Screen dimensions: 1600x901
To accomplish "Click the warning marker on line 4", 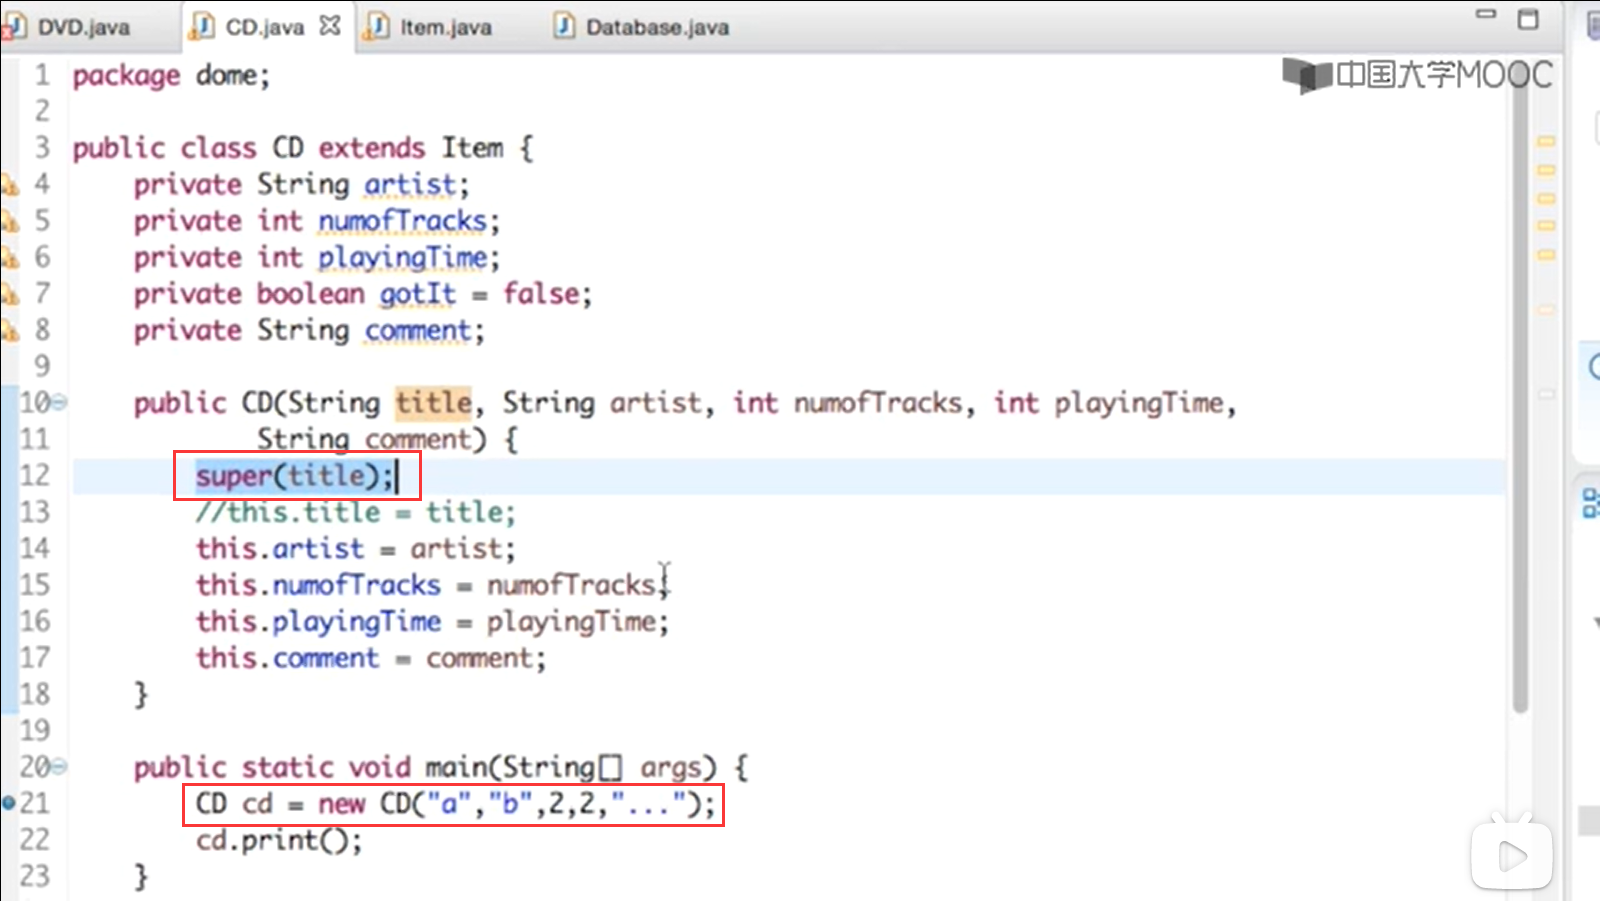I will (x=9, y=184).
